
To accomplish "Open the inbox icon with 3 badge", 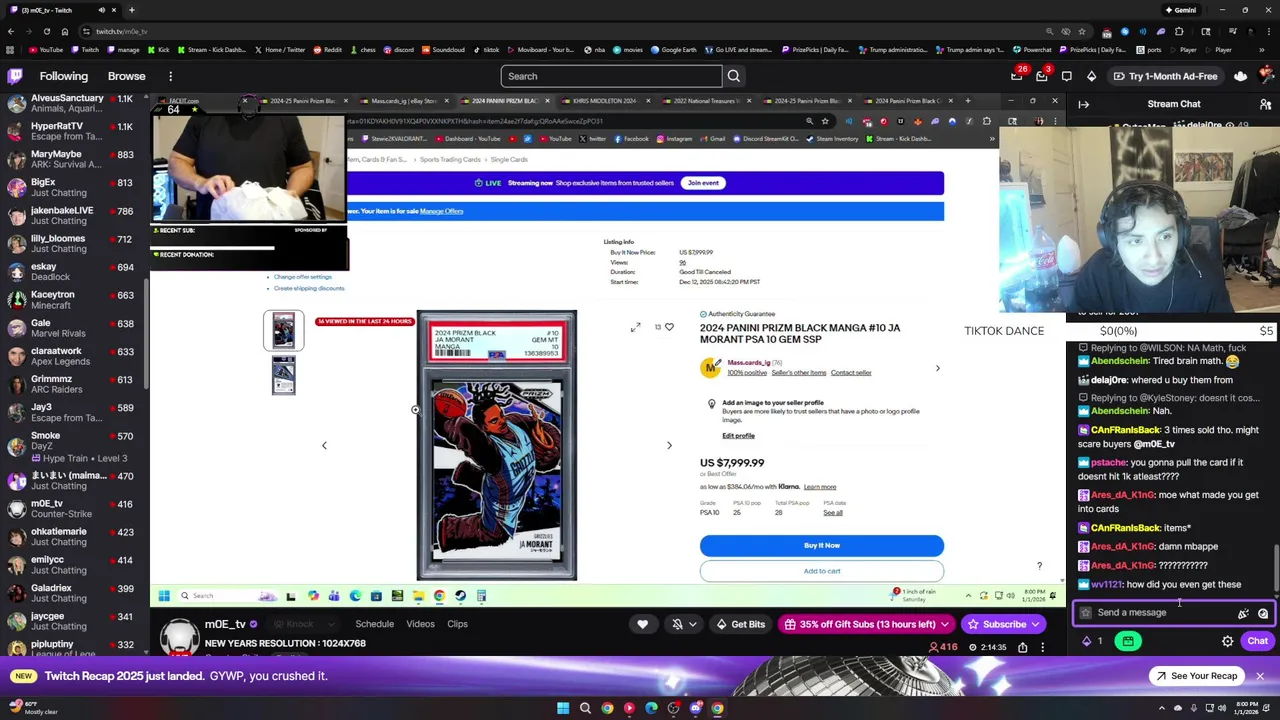I will click(1042, 76).
